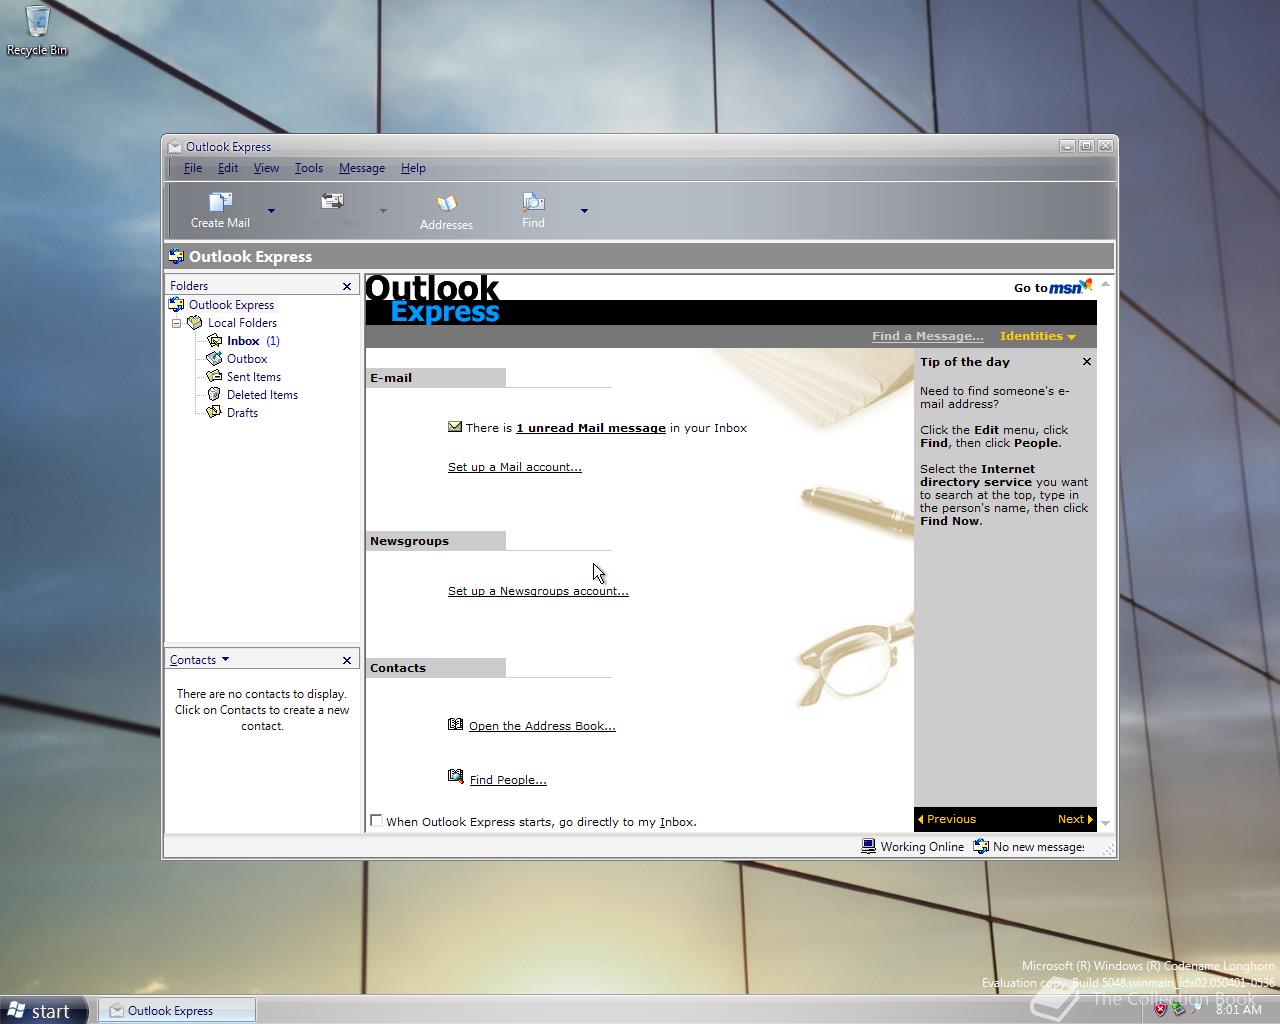
Task: Click Set up a Newsgroups account link
Action: 538,591
